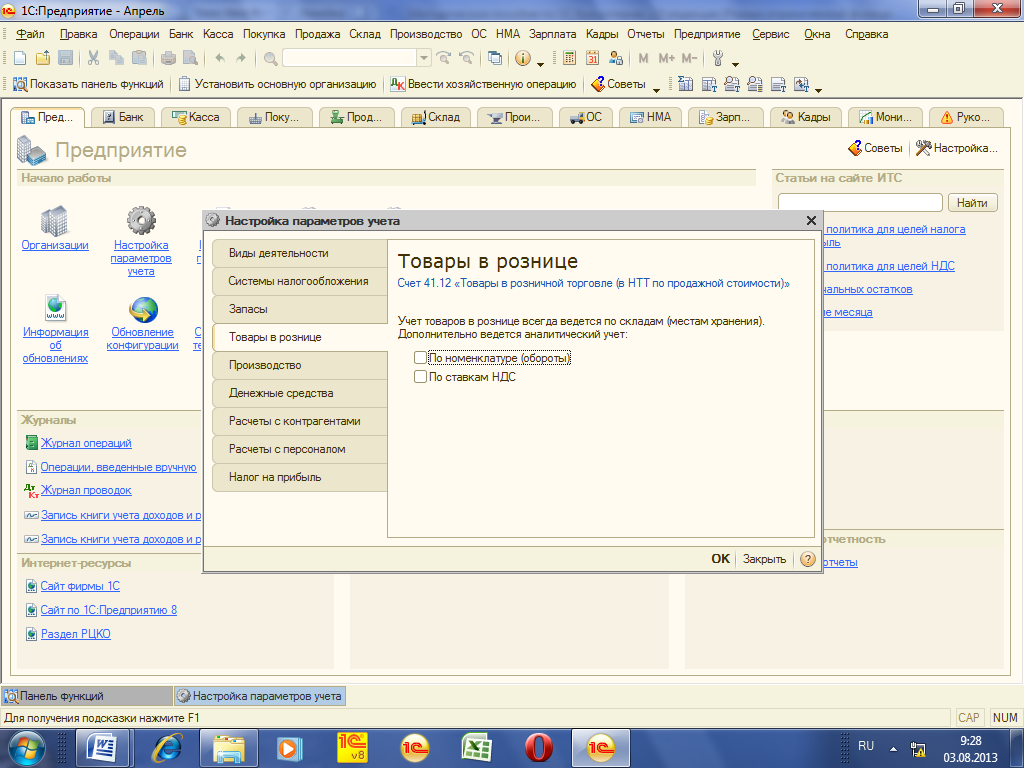This screenshot has width=1024, height=768.
Task: Click Показать панель функций toolbar button
Action: click(x=88, y=84)
